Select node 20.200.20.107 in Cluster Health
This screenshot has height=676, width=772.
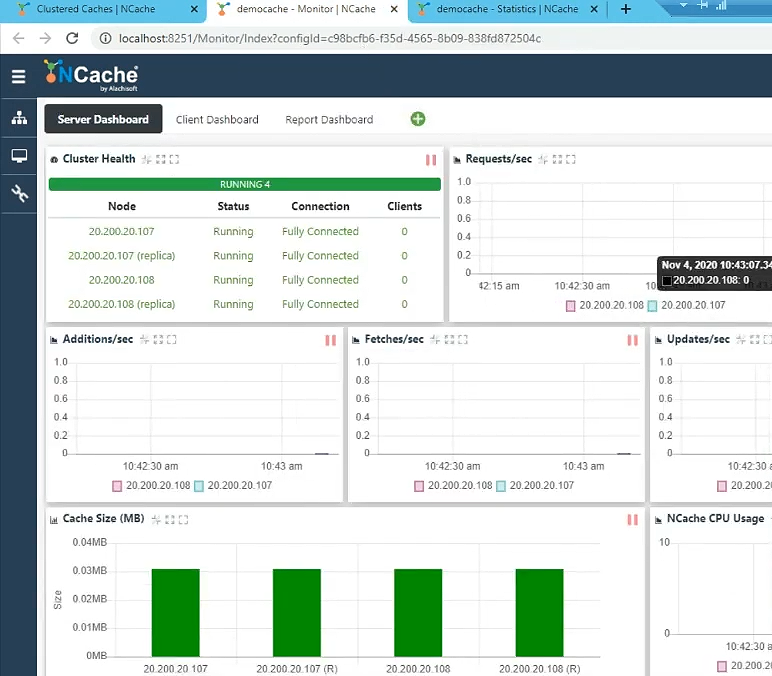pyautogui.click(x=122, y=231)
